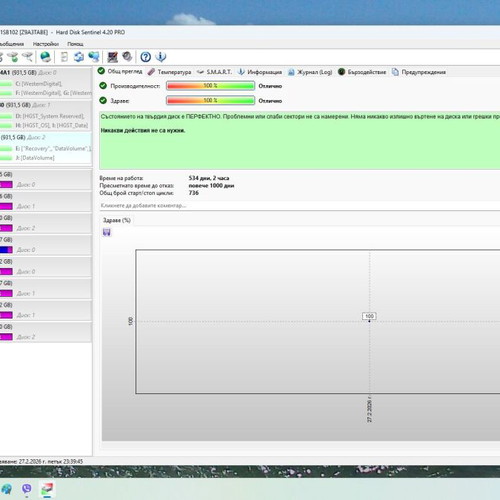
Task: Switch to the Информация tab
Action: [260, 72]
